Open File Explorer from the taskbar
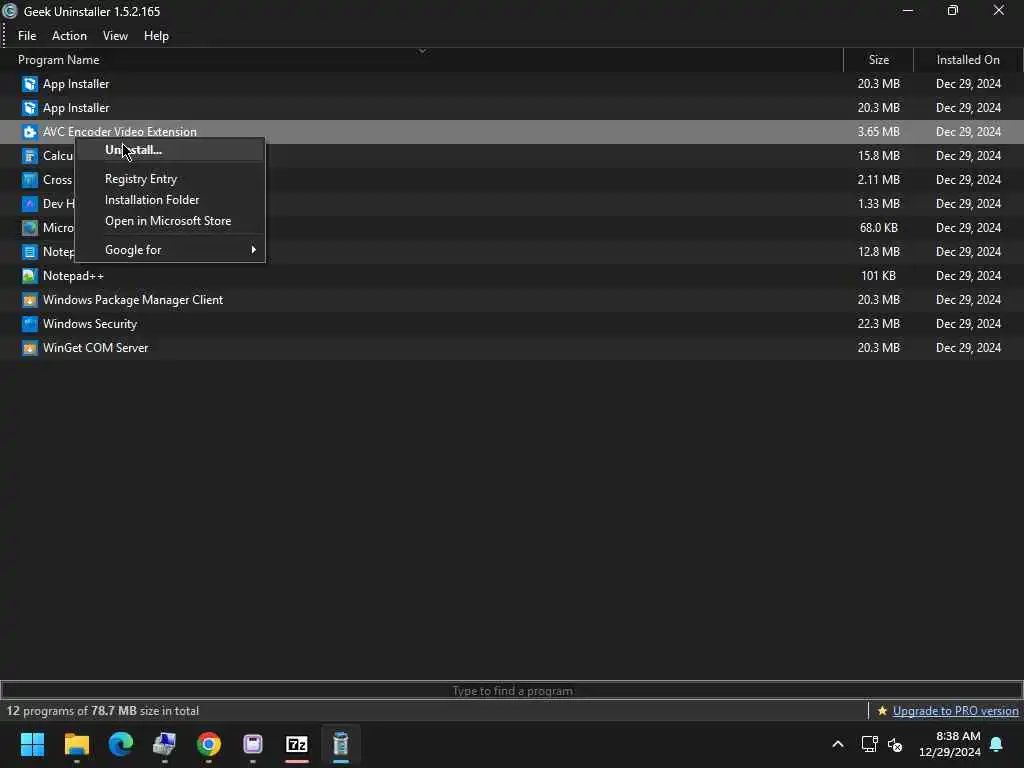Screen dimensions: 1024x768 [x=76, y=744]
